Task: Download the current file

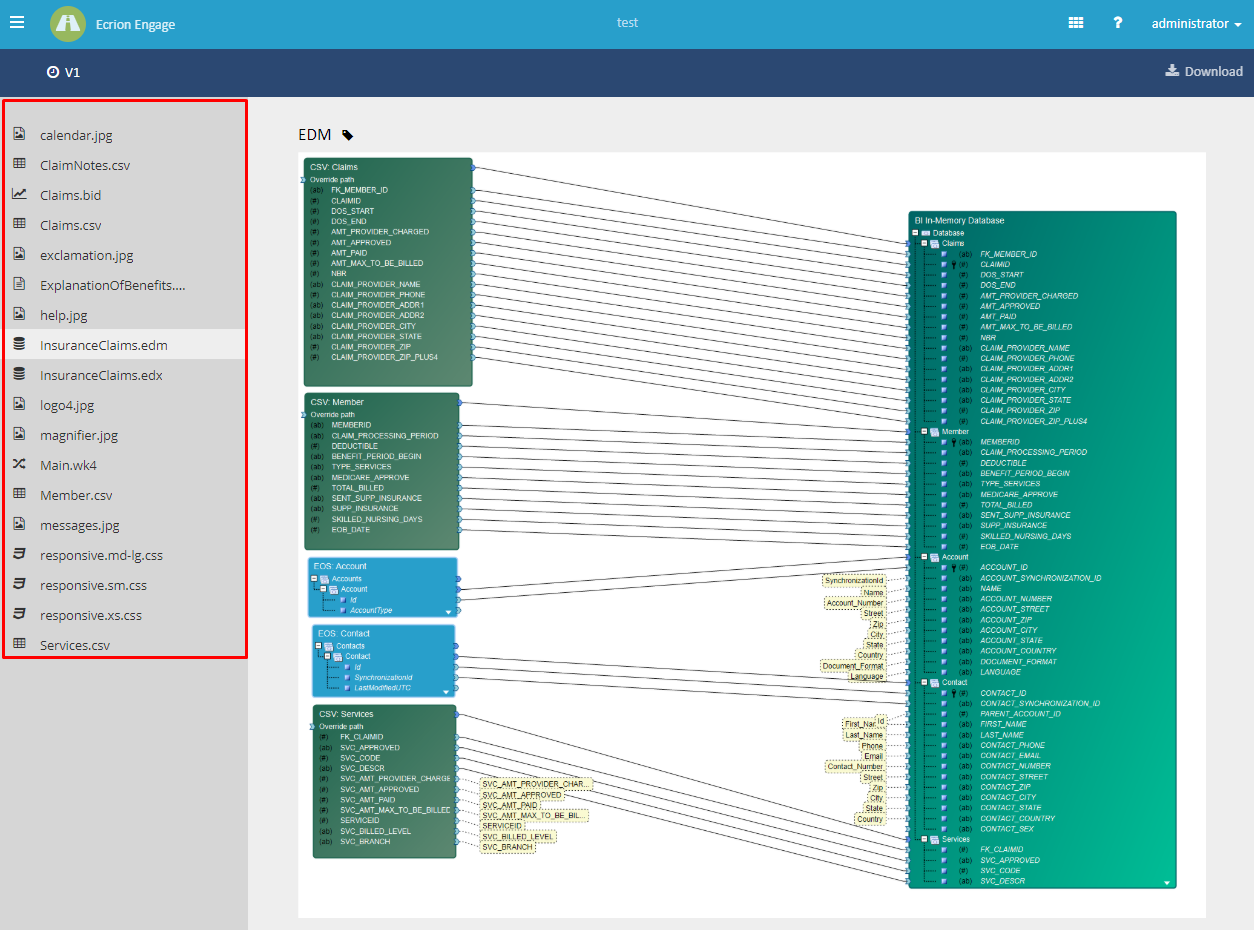Action: [1204, 72]
